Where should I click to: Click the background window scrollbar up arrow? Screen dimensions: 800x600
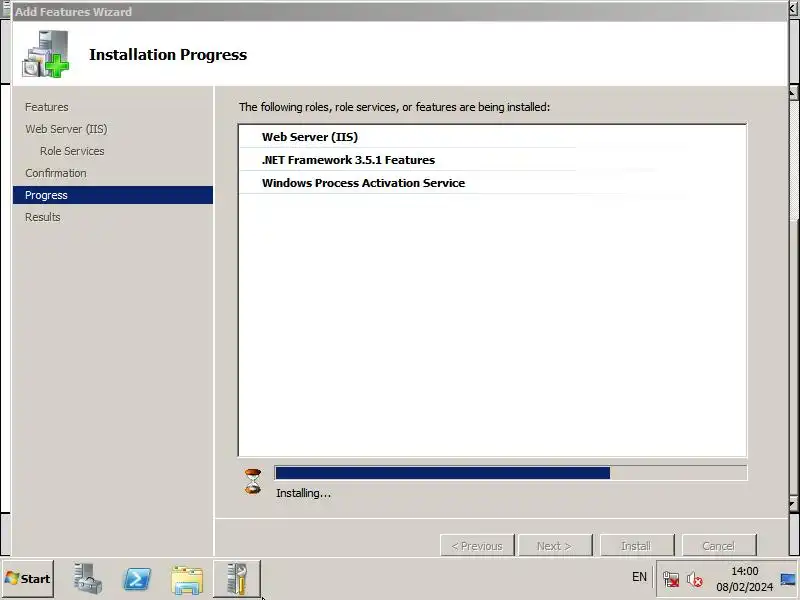793,93
